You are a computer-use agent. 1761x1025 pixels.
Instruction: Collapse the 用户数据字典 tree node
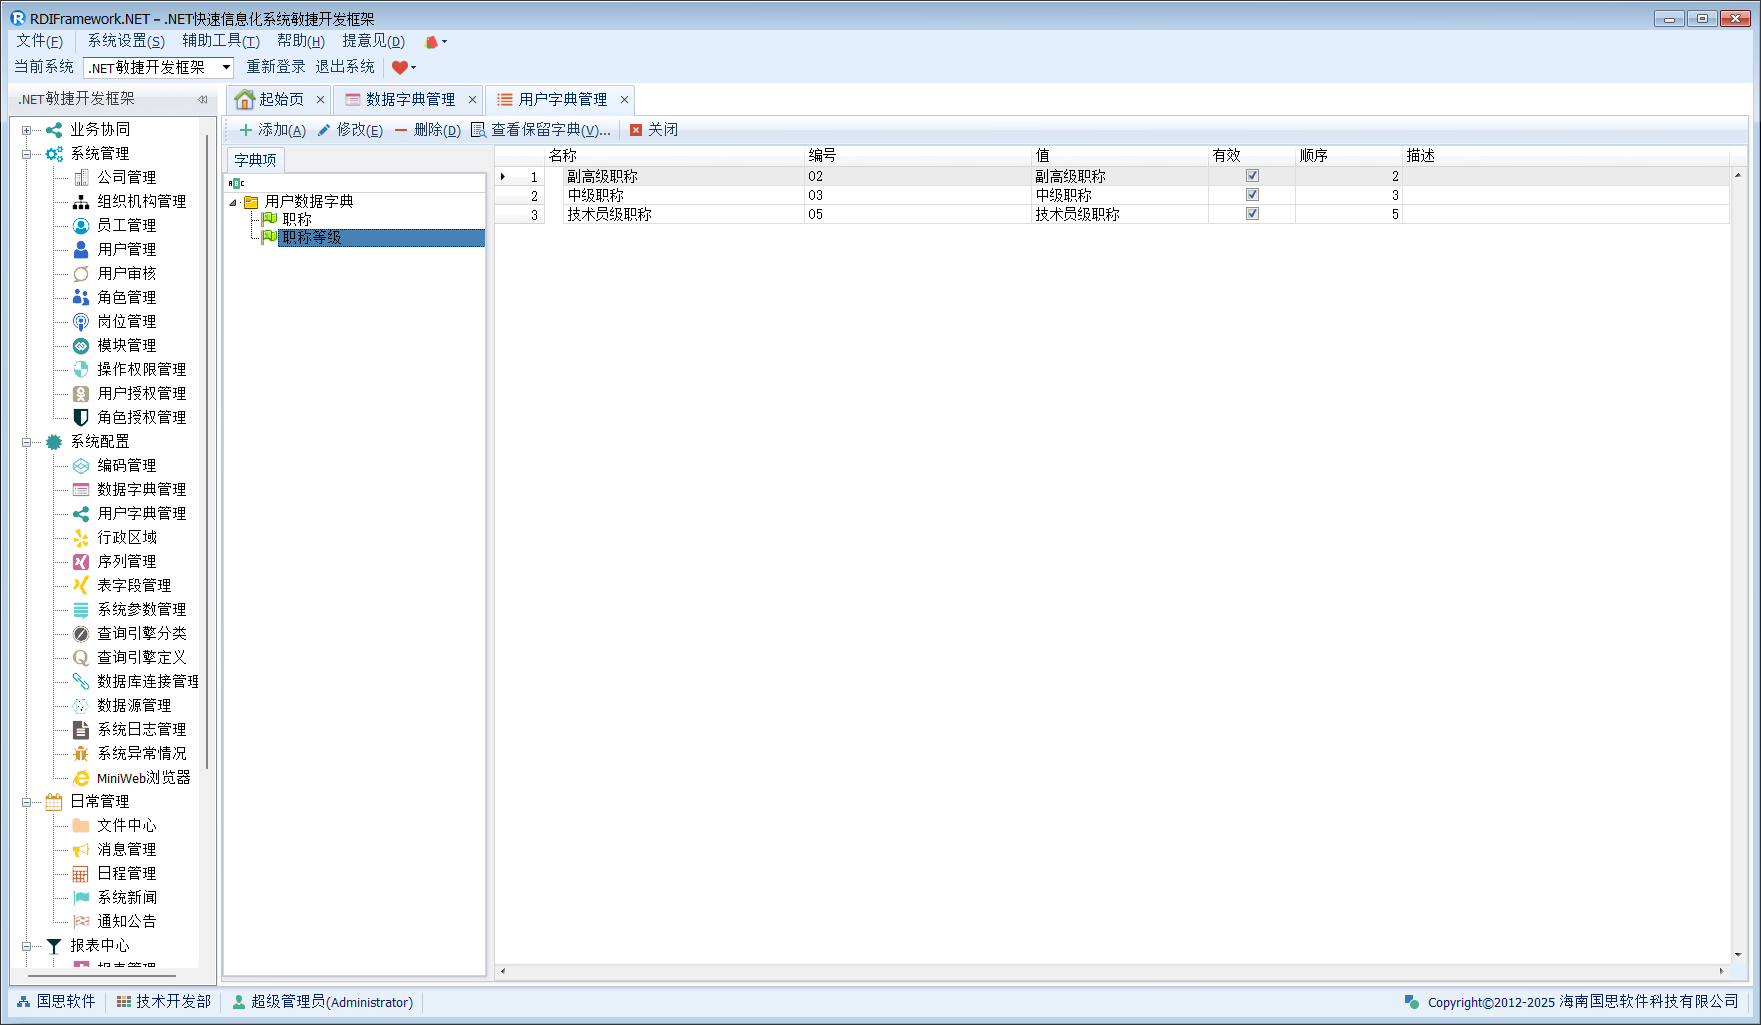(x=234, y=202)
